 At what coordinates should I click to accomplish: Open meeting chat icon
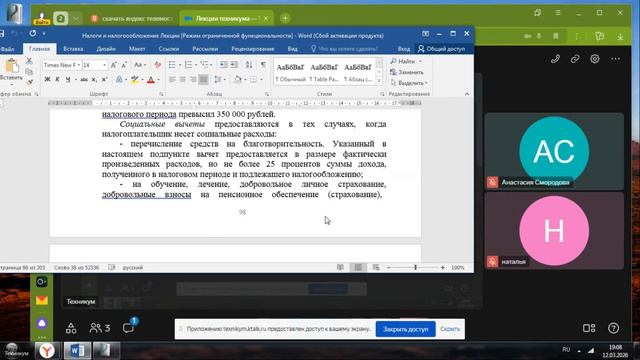pos(128,328)
